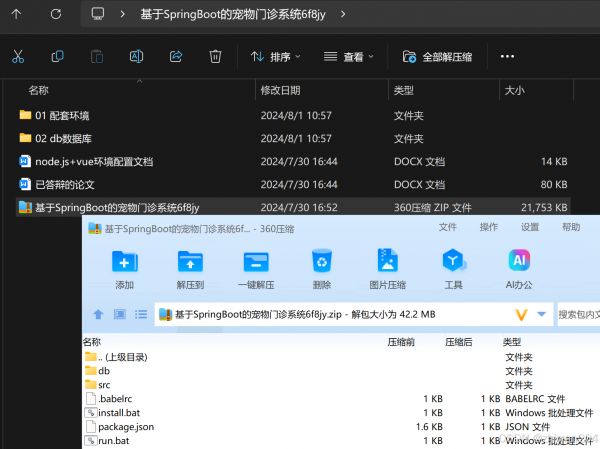Rename the selected file via toolbar icon
Screen dimensions: 600x449
[137, 57]
